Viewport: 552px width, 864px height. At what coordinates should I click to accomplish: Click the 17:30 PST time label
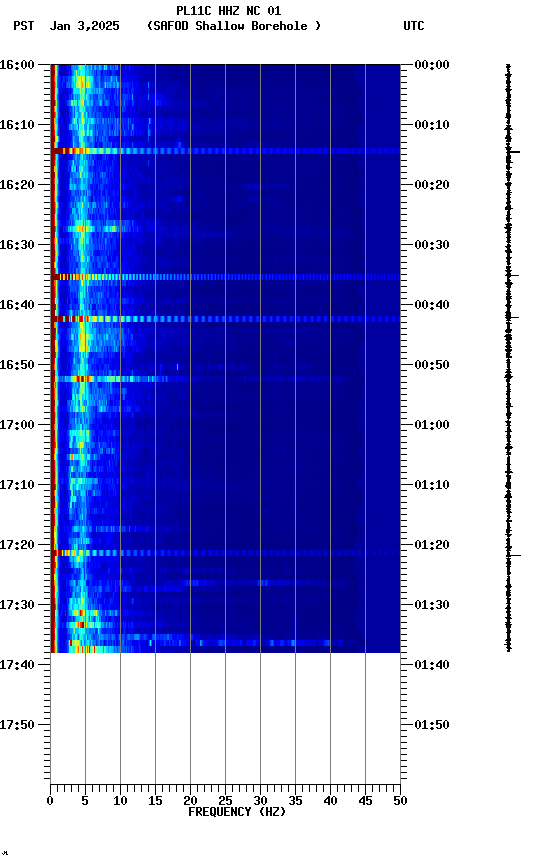click(x=17, y=605)
